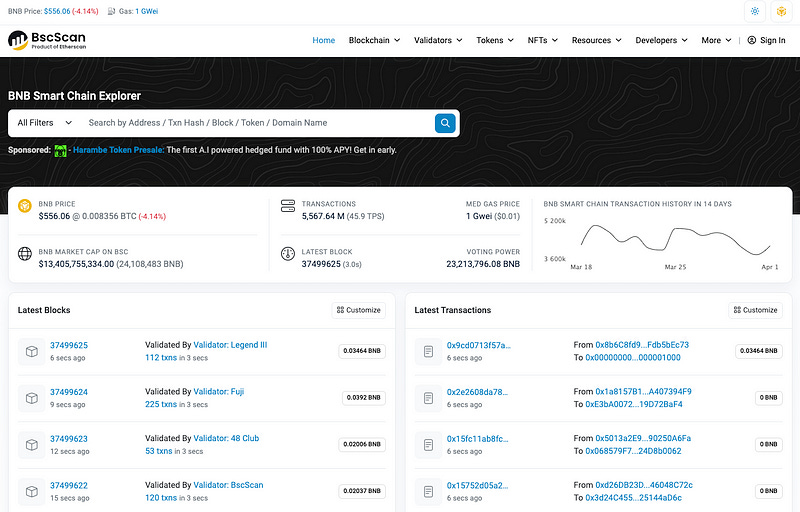Click the Harambe Token sponsor icon
The height and width of the screenshot is (512, 800).
(60, 150)
